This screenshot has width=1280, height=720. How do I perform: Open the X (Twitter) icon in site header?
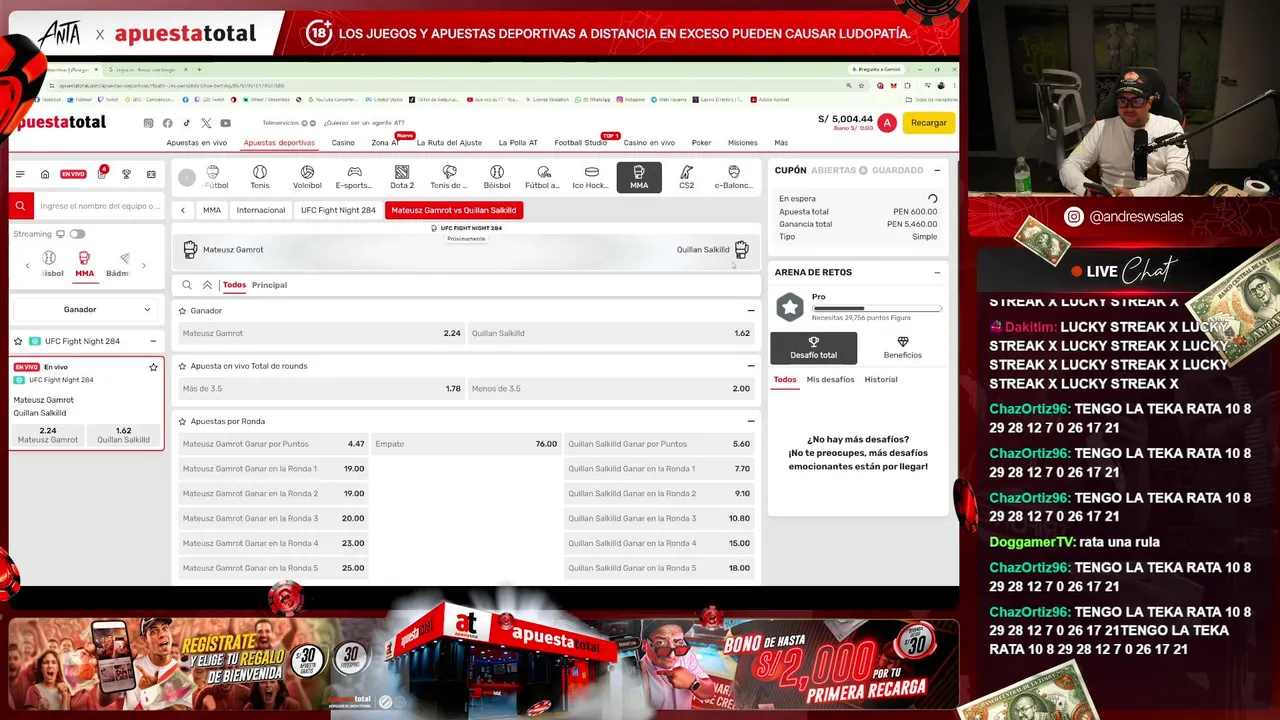(x=206, y=123)
